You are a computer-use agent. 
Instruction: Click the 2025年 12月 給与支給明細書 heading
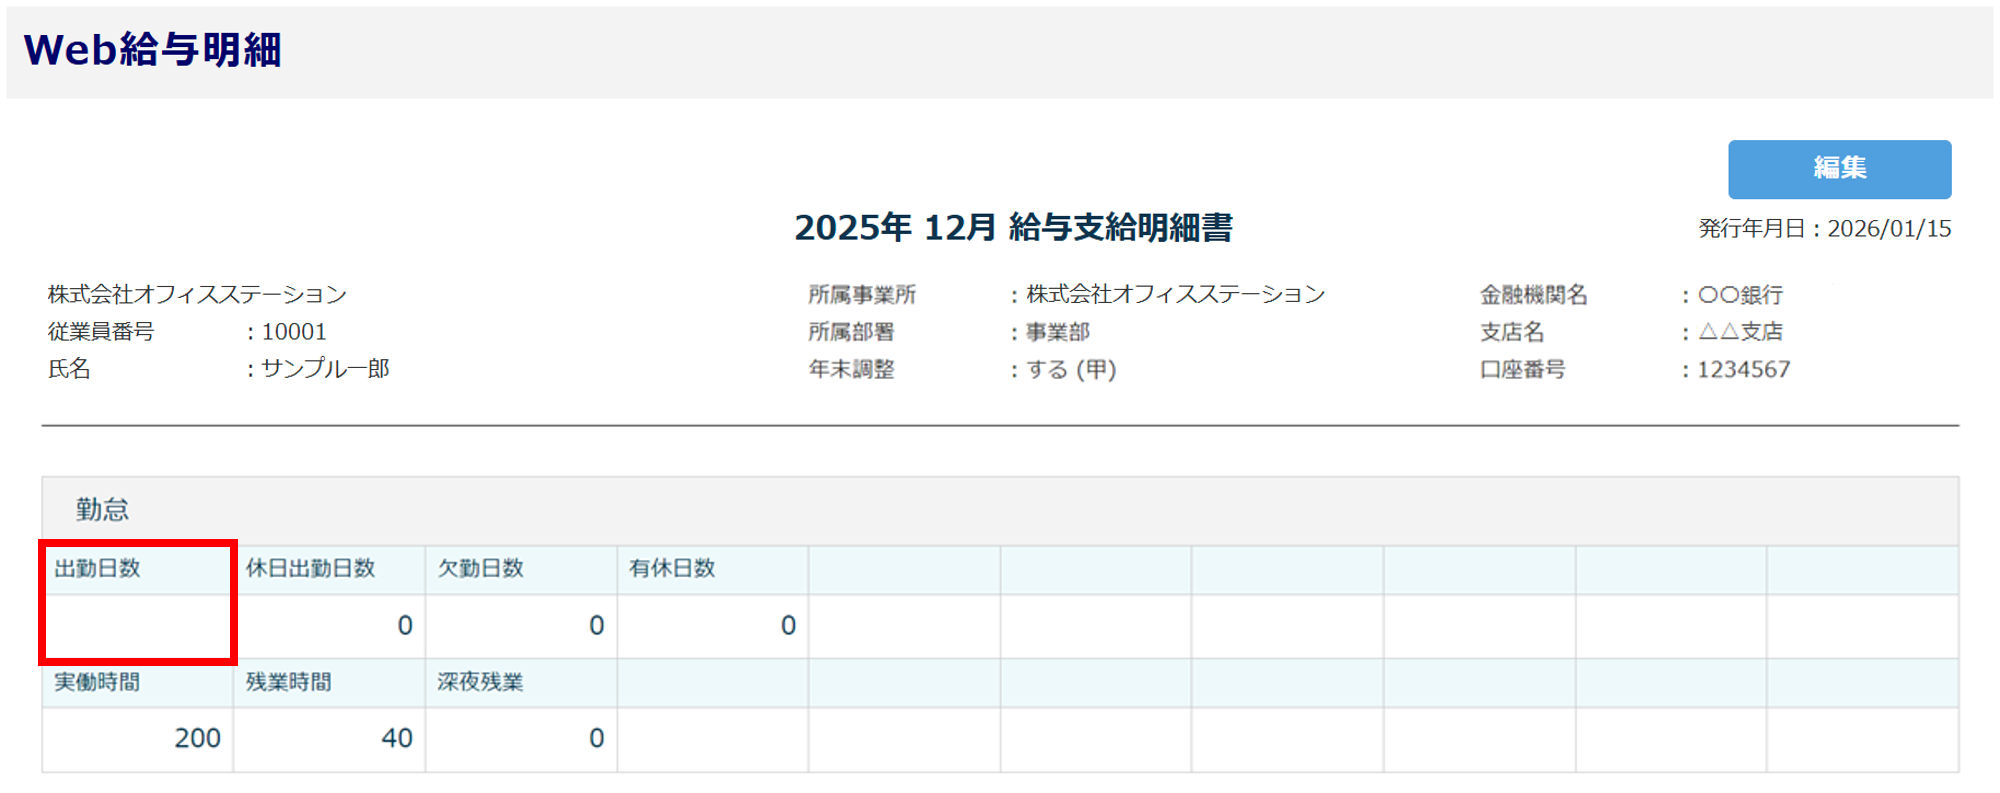[x=1013, y=228]
